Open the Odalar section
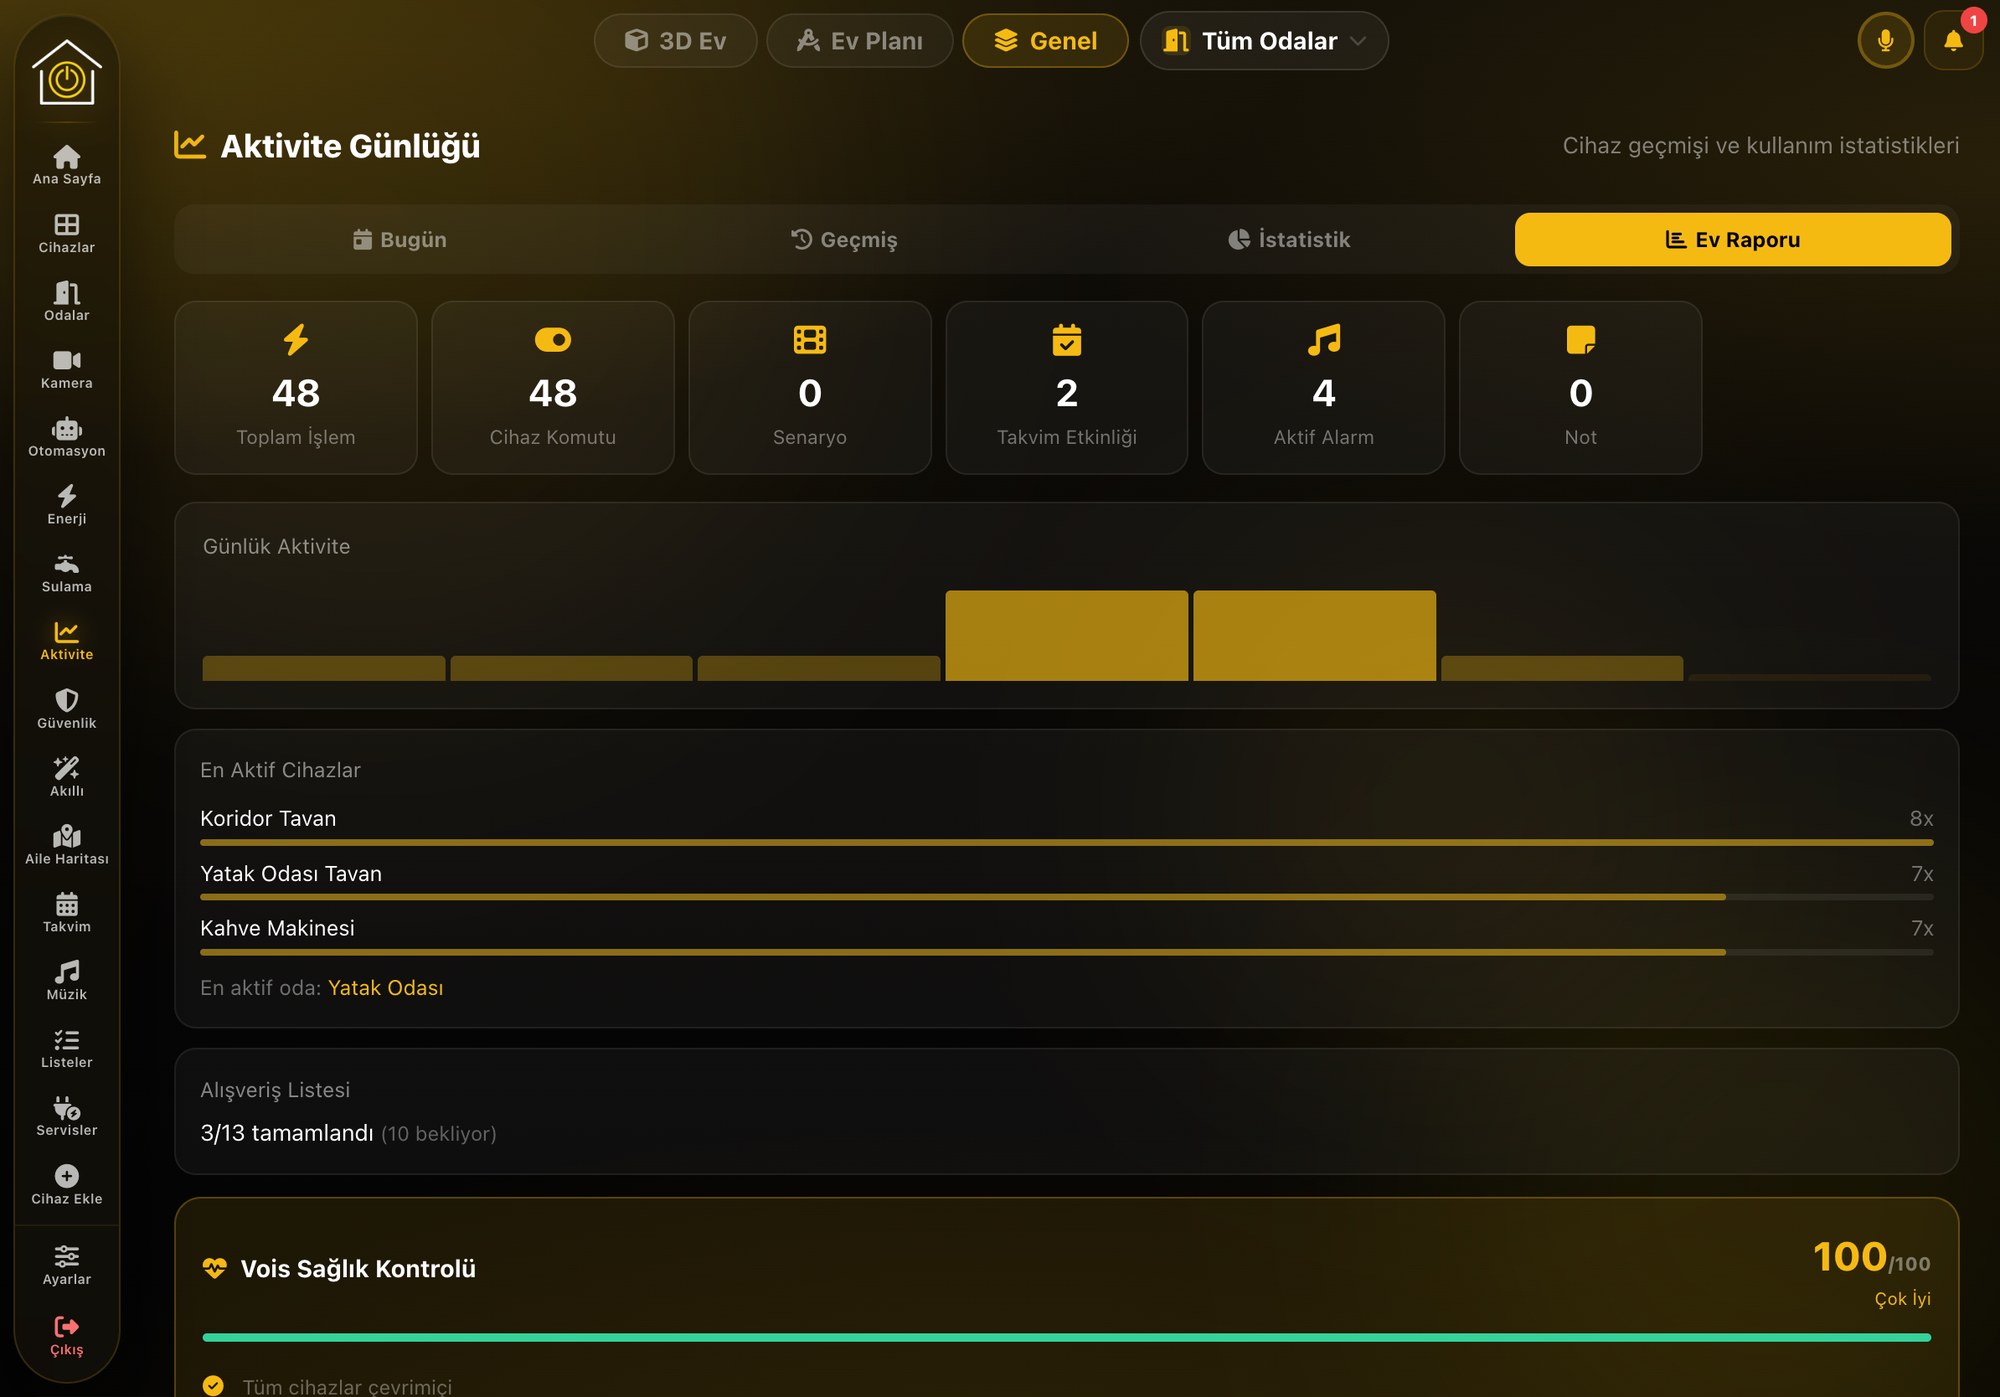Viewport: 2000px width, 1397px height. pos(66,301)
